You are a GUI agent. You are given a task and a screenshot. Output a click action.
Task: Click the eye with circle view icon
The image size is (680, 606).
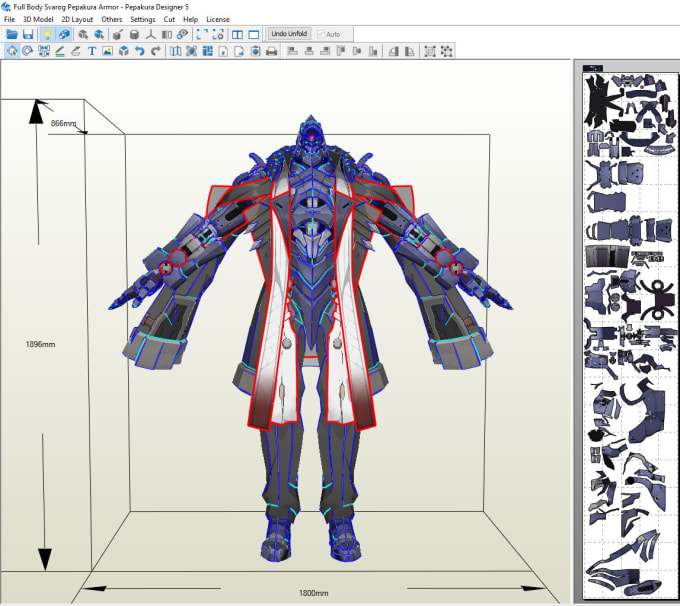(183, 34)
